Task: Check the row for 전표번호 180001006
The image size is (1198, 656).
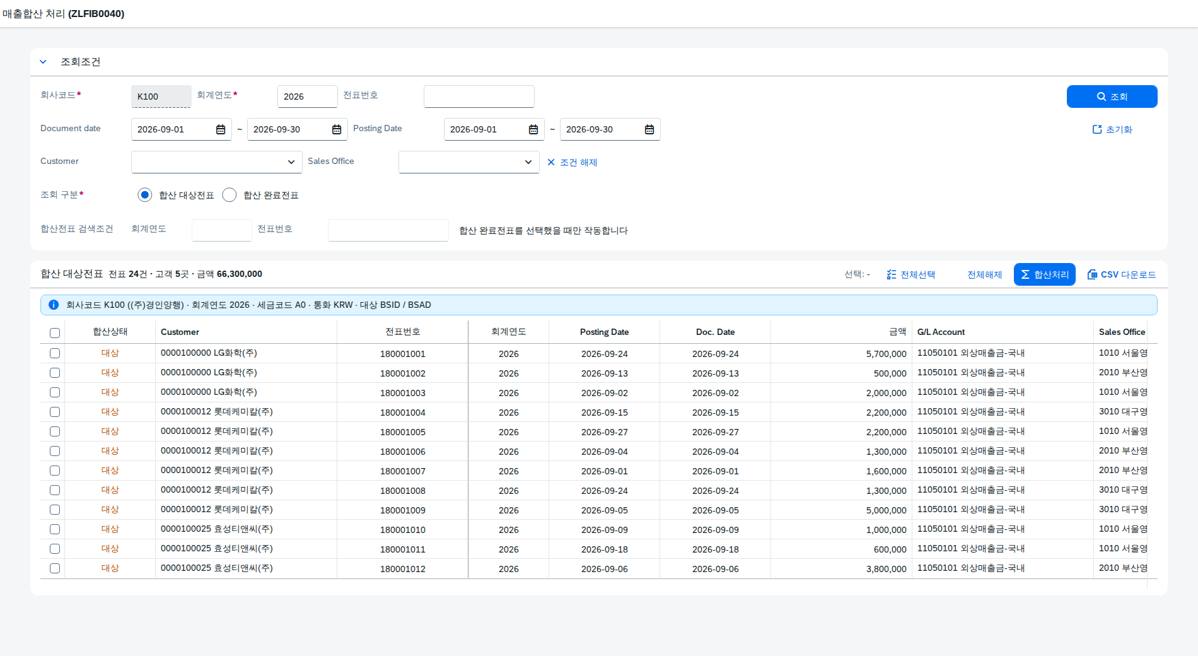Action: (54, 451)
